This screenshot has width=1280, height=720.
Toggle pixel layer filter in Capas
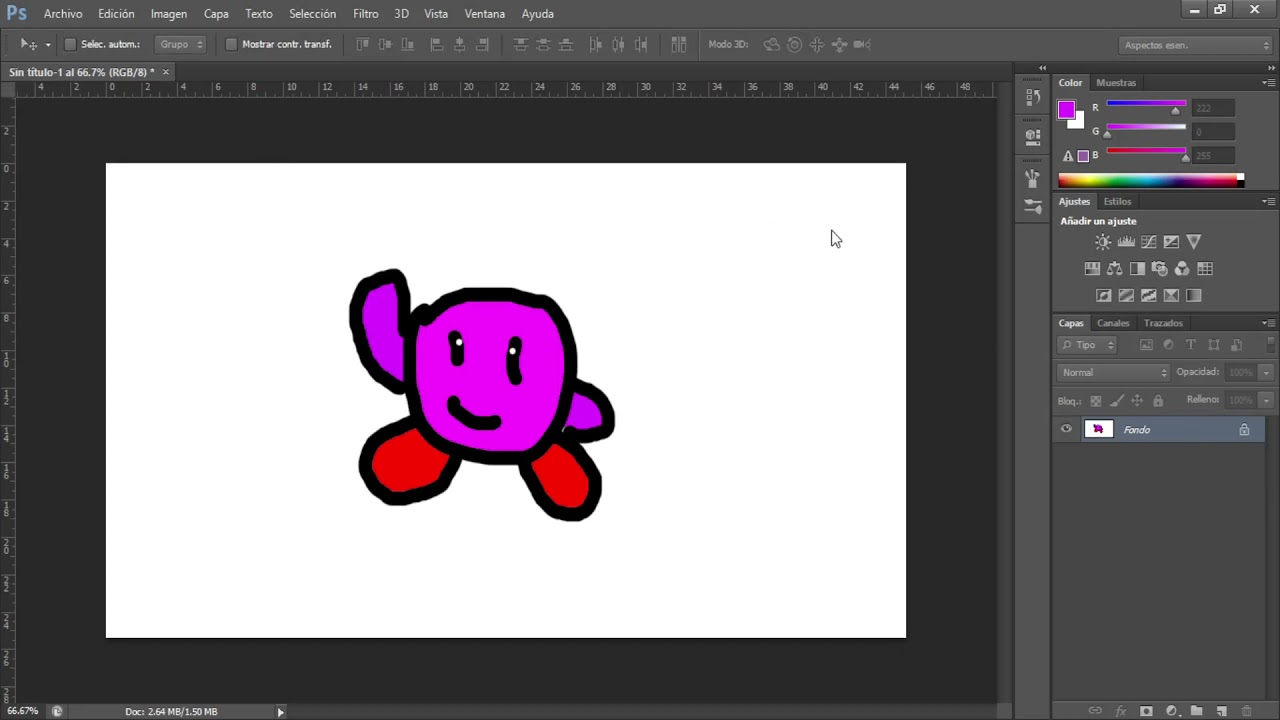click(x=1146, y=345)
